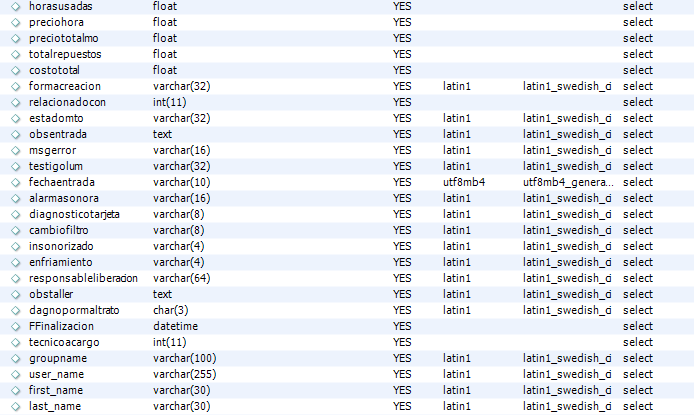Click utf8mb4 charset in fechaentrada row
This screenshot has width=694, height=415.
click(464, 182)
